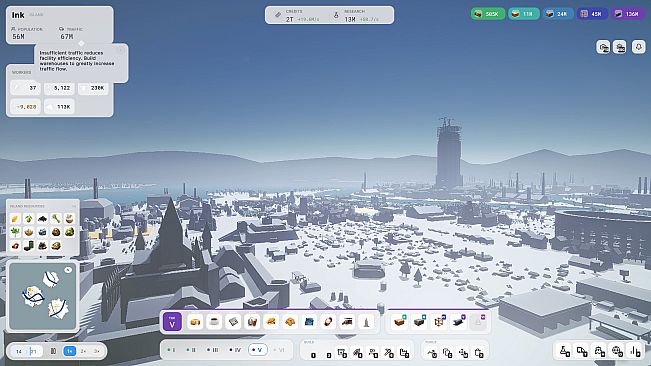Close the insufficient traffic tooltip
This screenshot has height=366, width=651.
pos(121,51)
